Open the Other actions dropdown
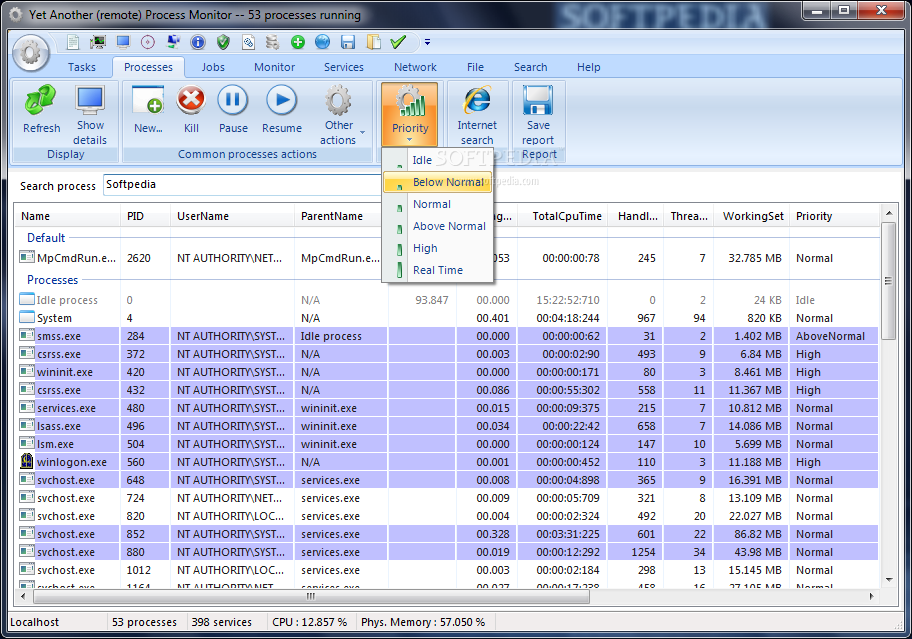912x639 pixels. click(x=340, y=115)
